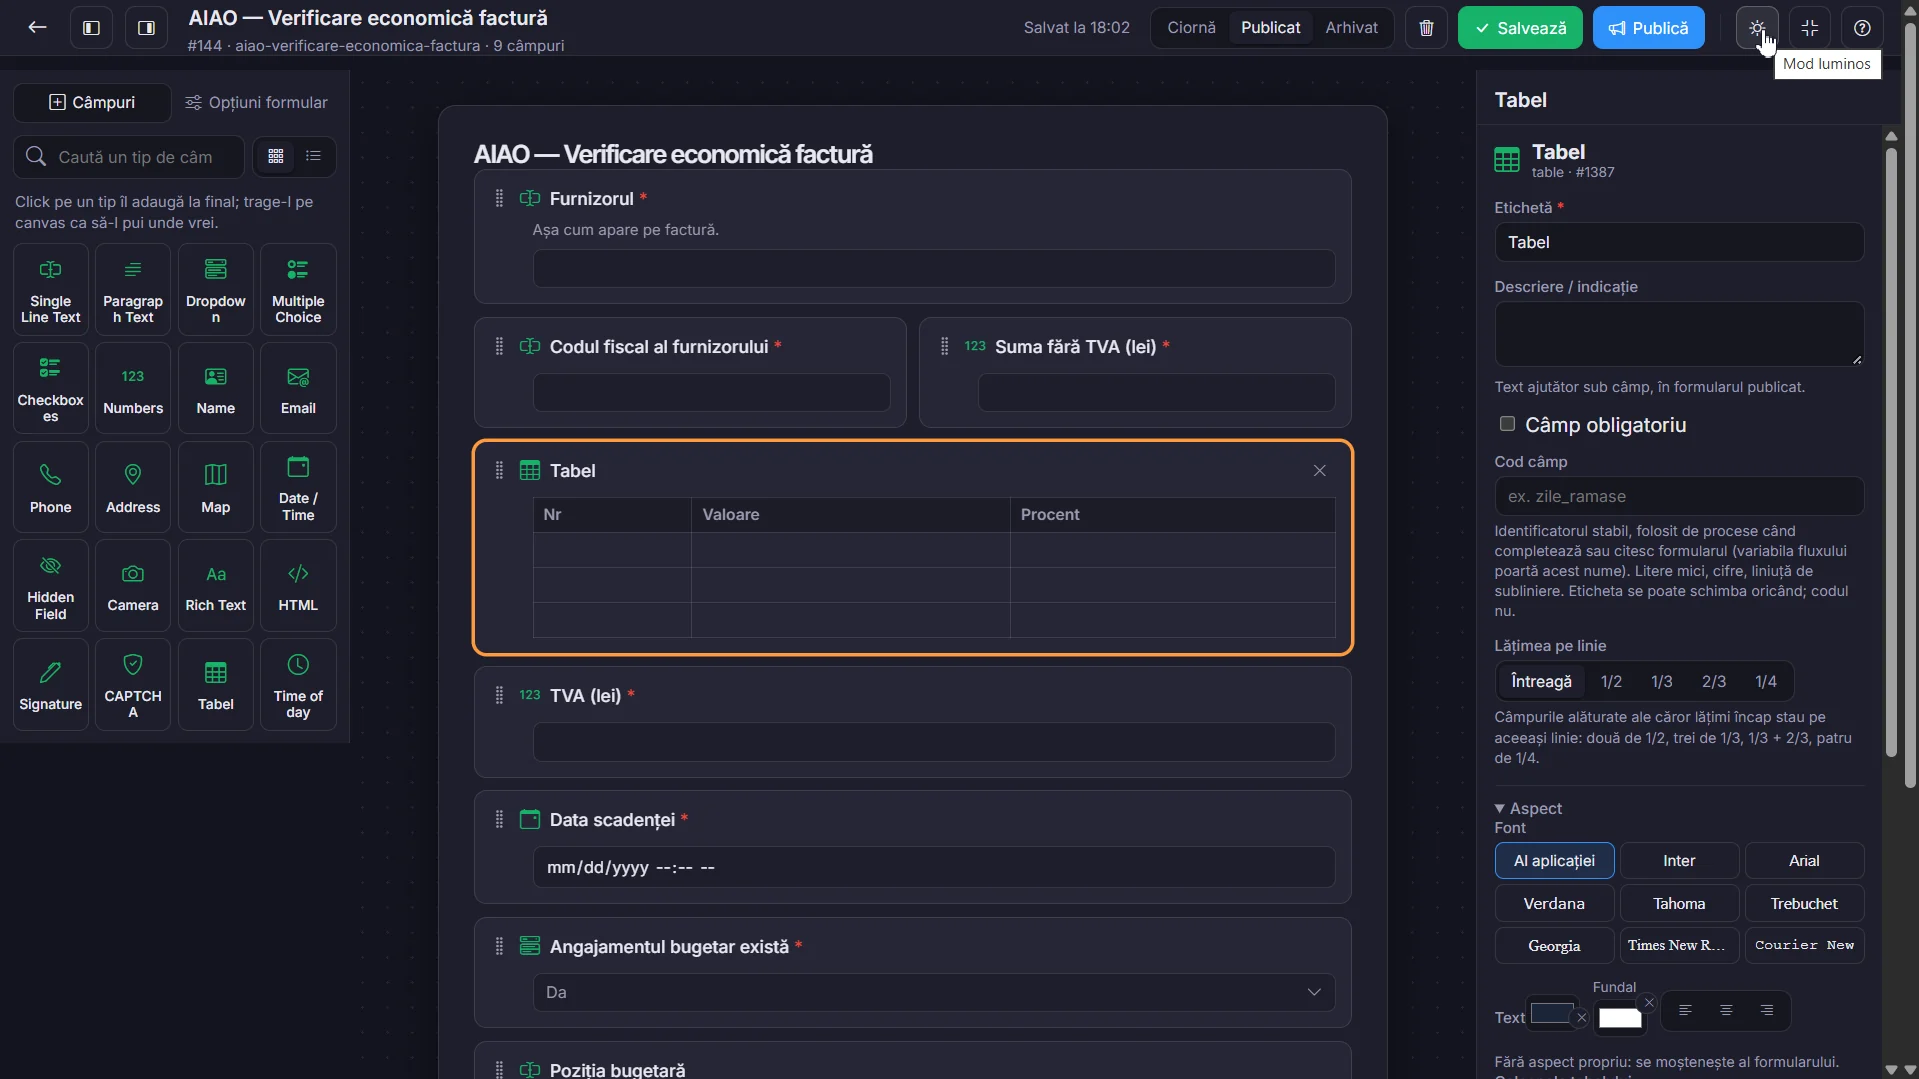1919x1079 pixels.
Task: Click the center text alignment icon
Action: [1726, 1010]
